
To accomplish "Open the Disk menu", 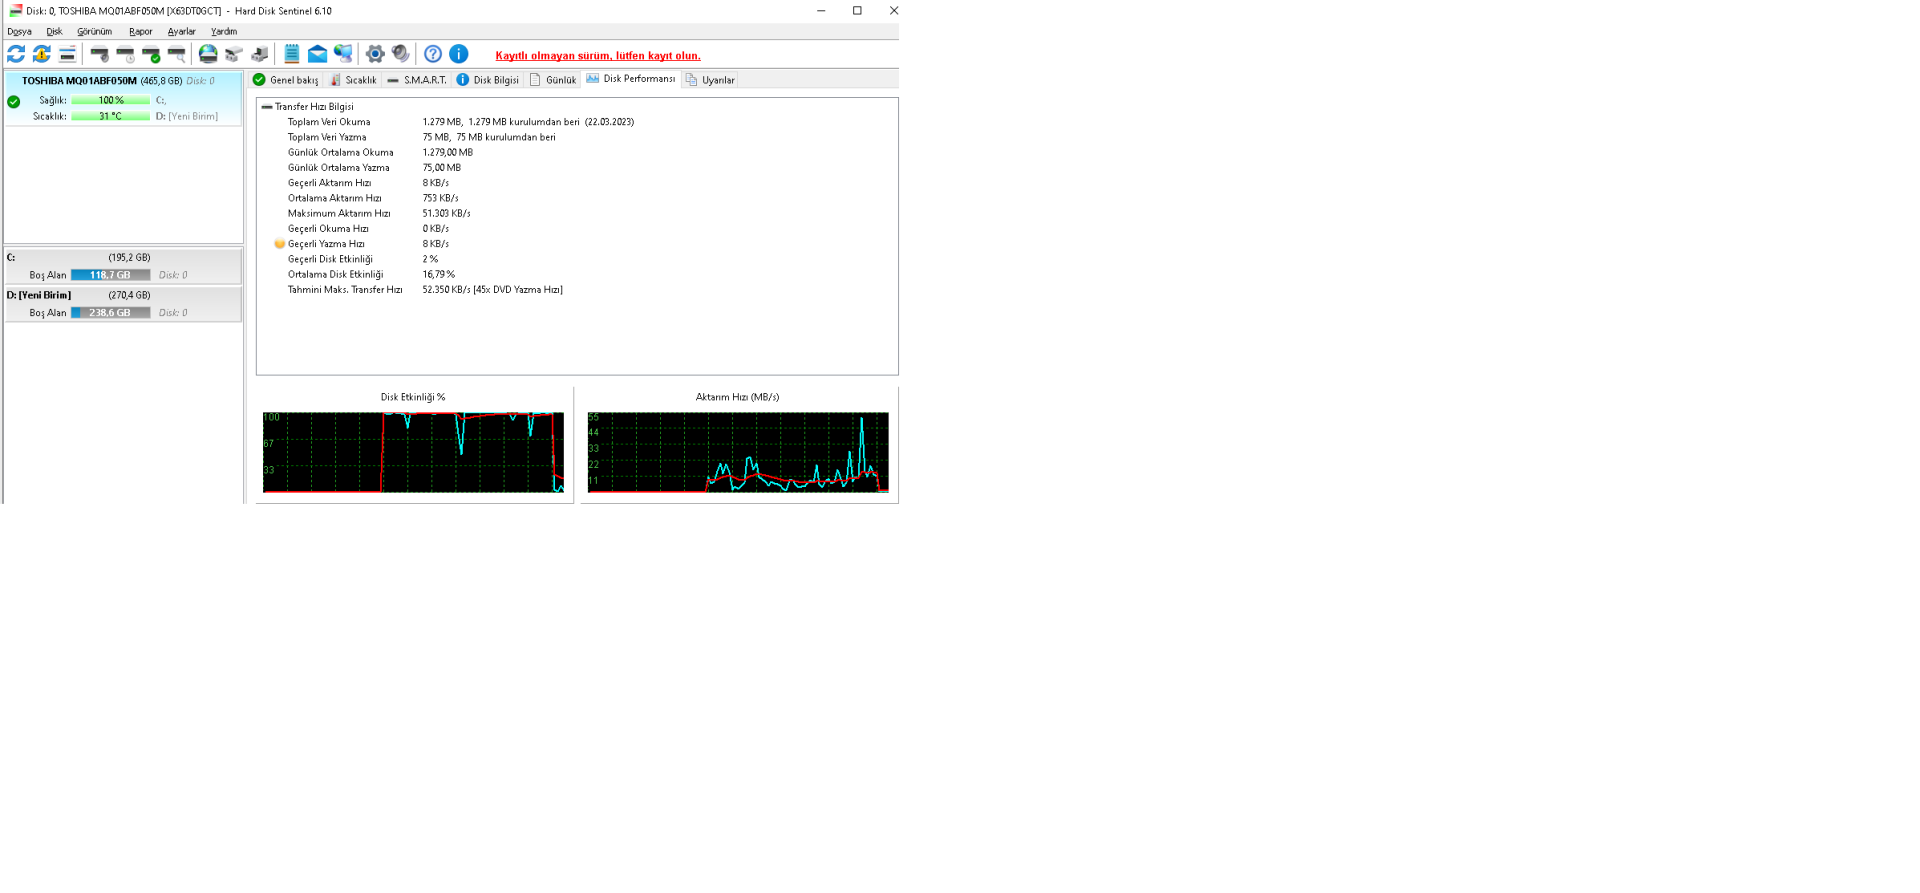I will point(54,32).
